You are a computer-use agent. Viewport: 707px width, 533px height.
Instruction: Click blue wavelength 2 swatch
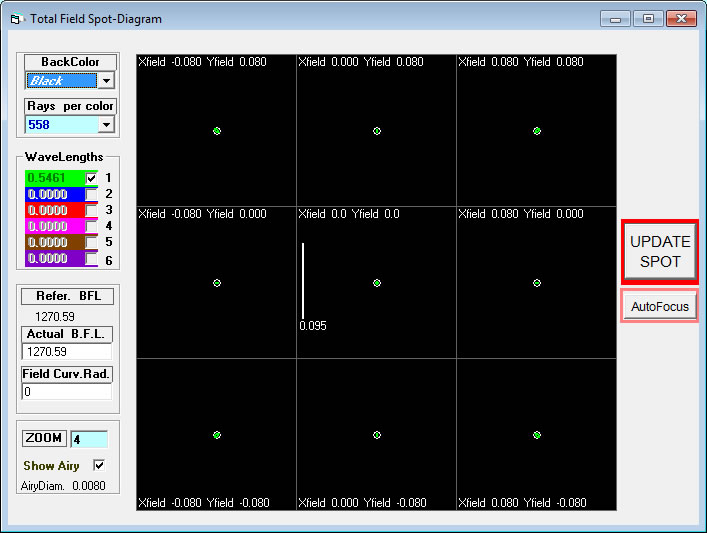(x=55, y=194)
